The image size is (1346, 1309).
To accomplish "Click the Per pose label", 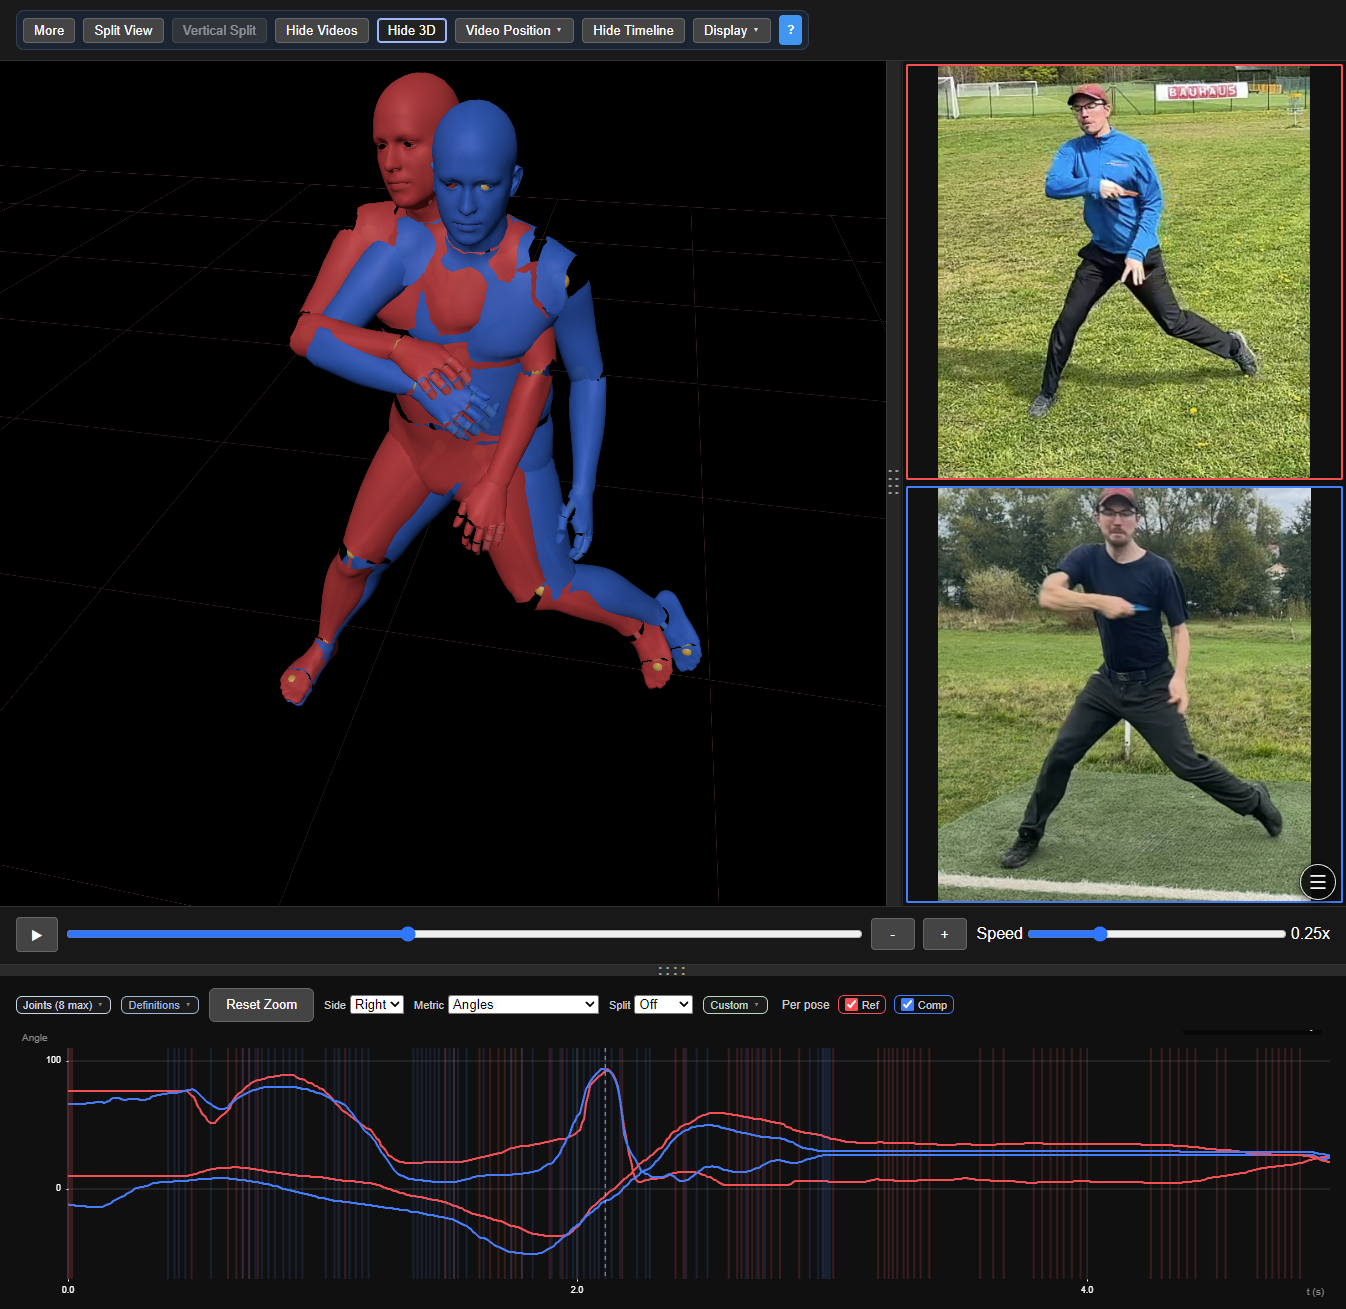I will pyautogui.click(x=805, y=1005).
